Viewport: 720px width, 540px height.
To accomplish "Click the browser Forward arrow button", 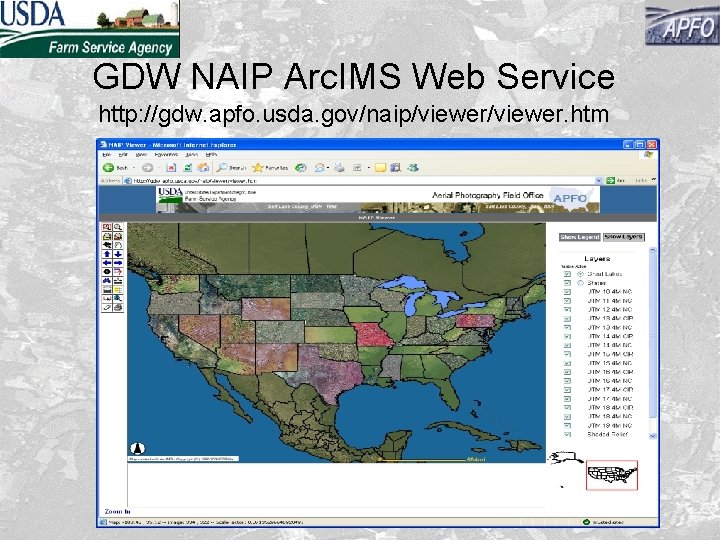I will pos(147,168).
